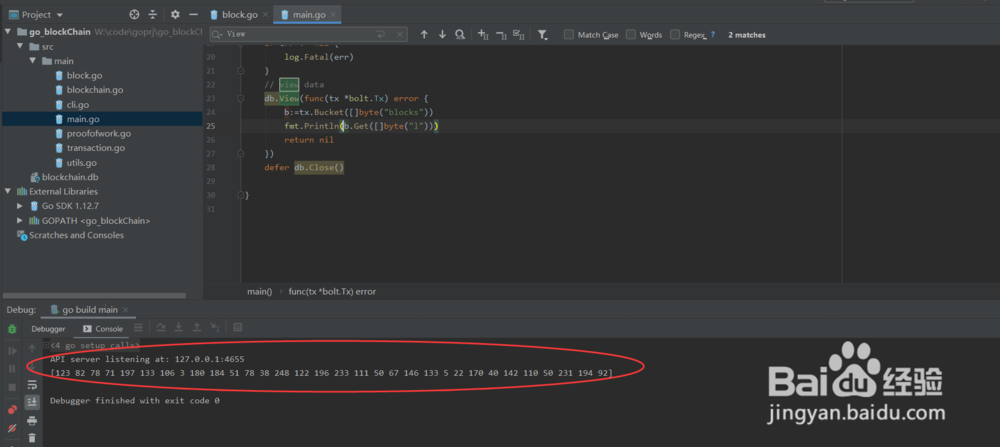Print console output
The width and height of the screenshot is (1000, 447).
tap(32, 421)
